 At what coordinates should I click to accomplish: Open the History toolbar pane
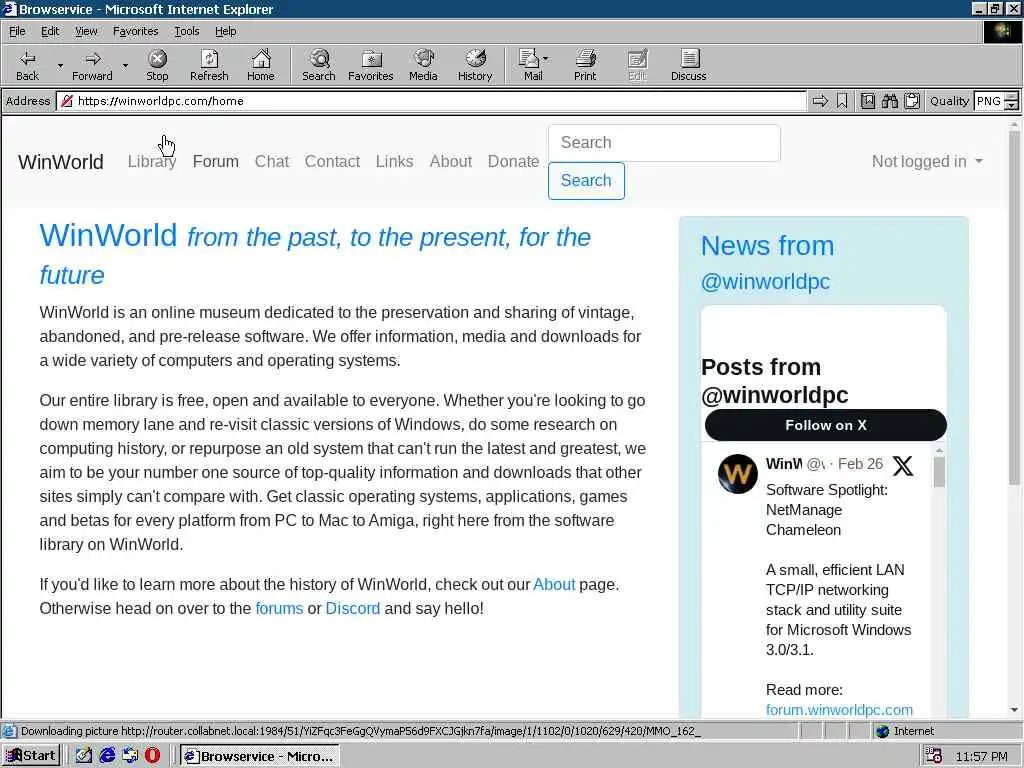tap(475, 65)
